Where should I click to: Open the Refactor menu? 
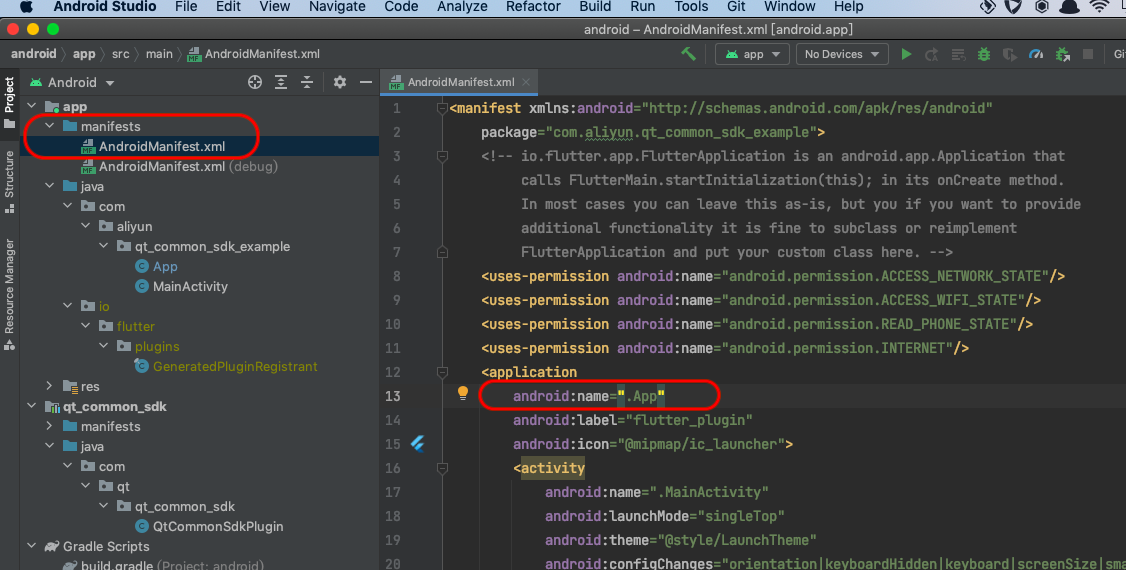(x=533, y=6)
